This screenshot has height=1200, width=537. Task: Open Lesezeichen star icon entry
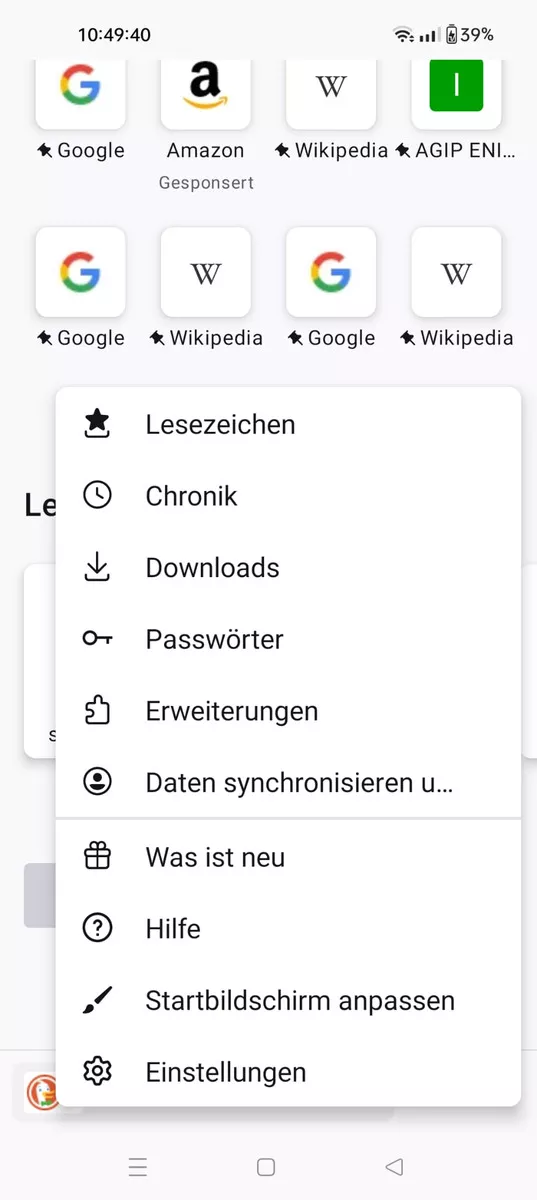point(97,424)
